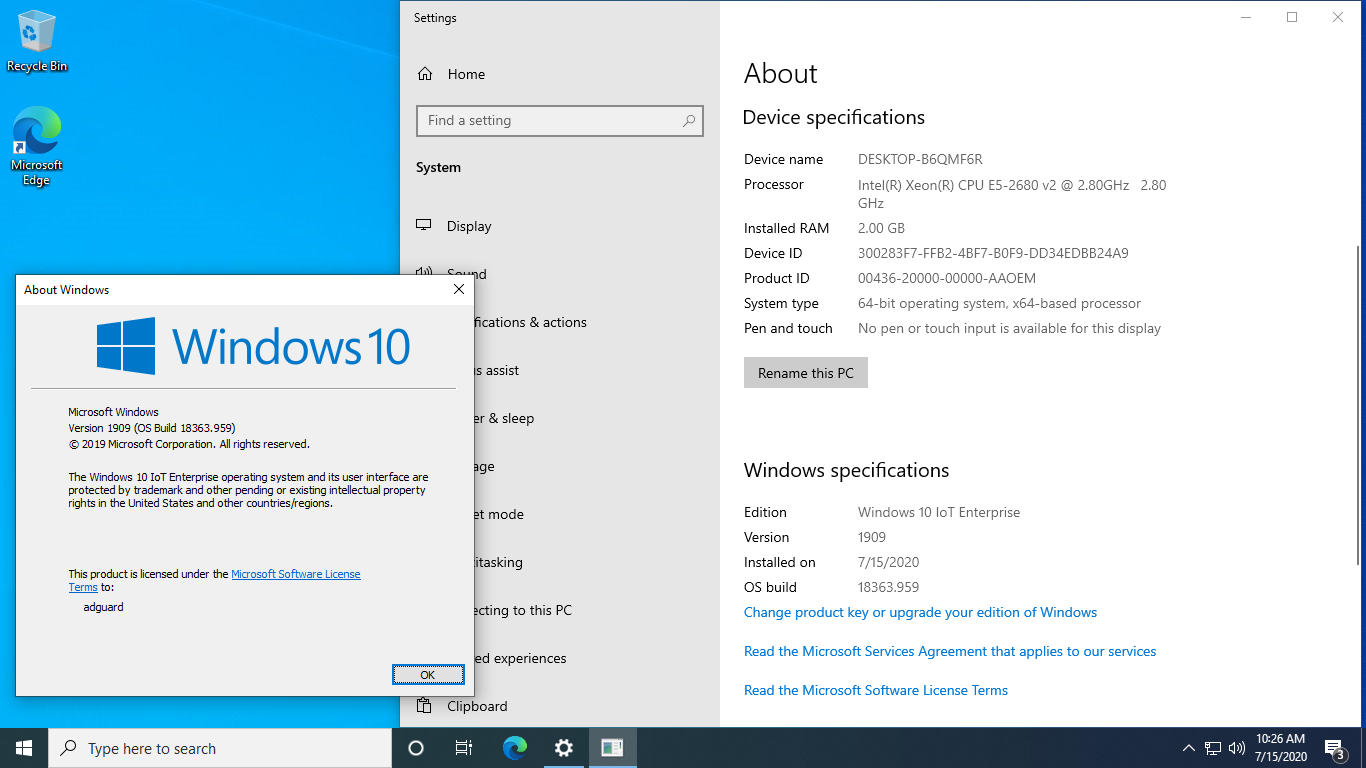Open the Microsoft Services Agreement link

[950, 651]
